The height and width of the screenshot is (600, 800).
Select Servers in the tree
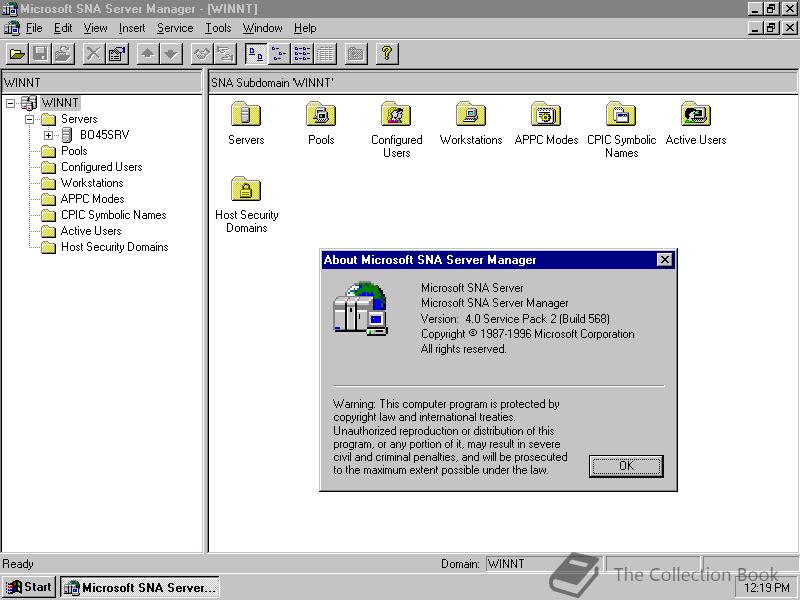(79, 119)
